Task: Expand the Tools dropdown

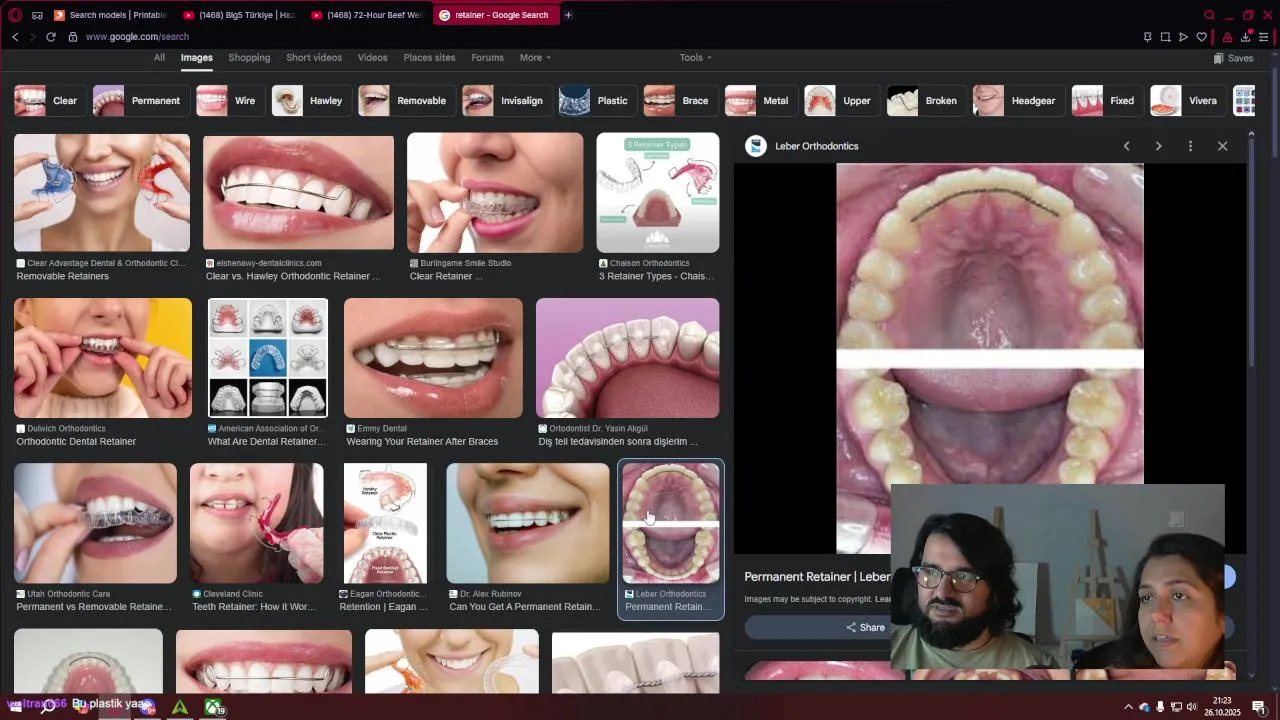Action: tap(696, 58)
